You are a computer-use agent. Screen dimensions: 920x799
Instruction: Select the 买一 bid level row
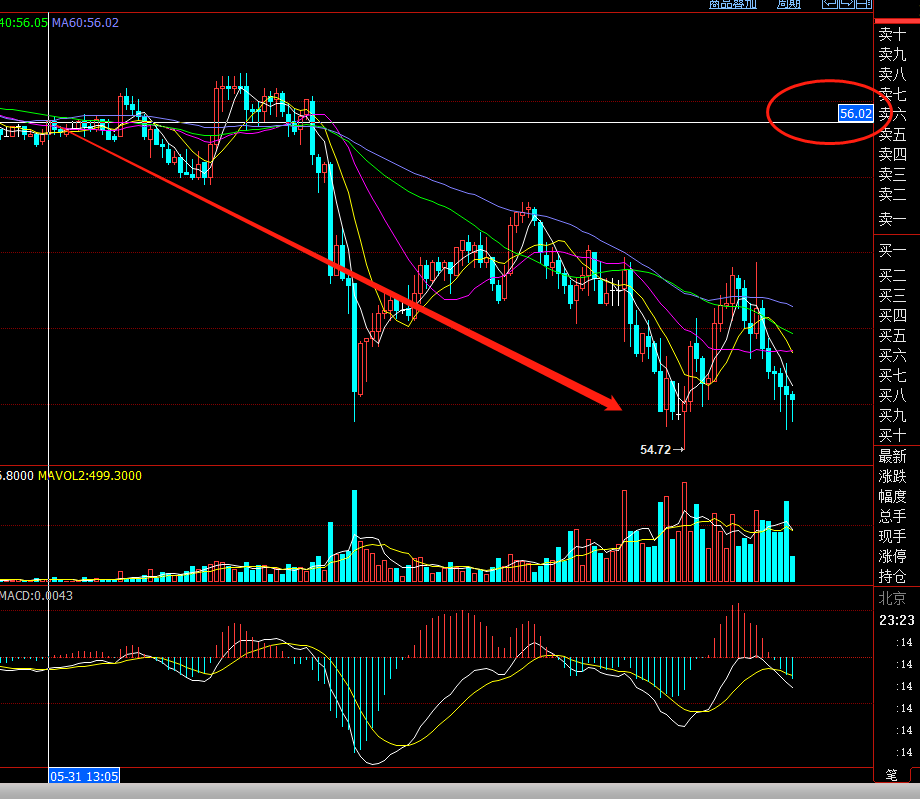tap(892, 250)
